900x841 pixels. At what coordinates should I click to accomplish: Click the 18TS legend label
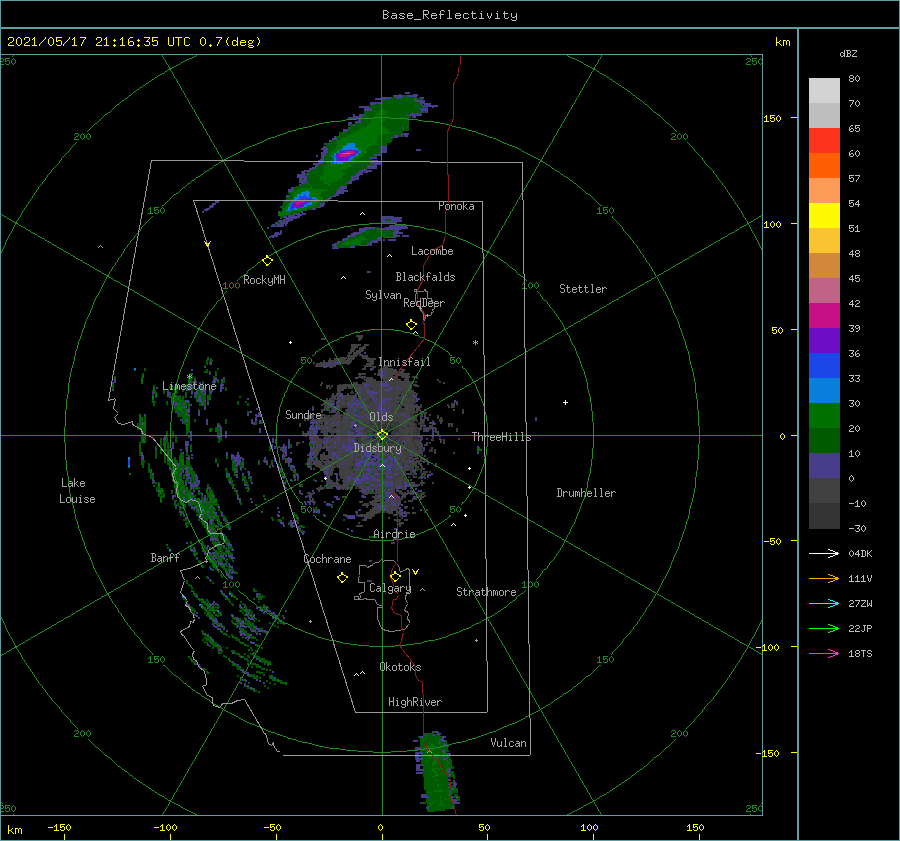(860, 653)
